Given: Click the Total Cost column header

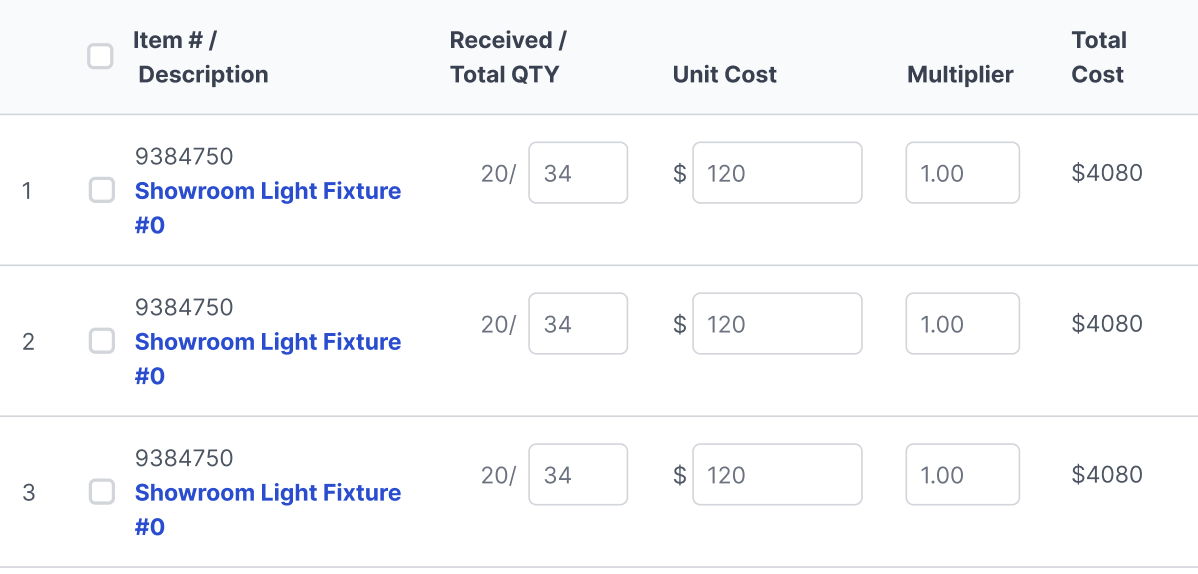Looking at the screenshot, I should click(x=1098, y=57).
